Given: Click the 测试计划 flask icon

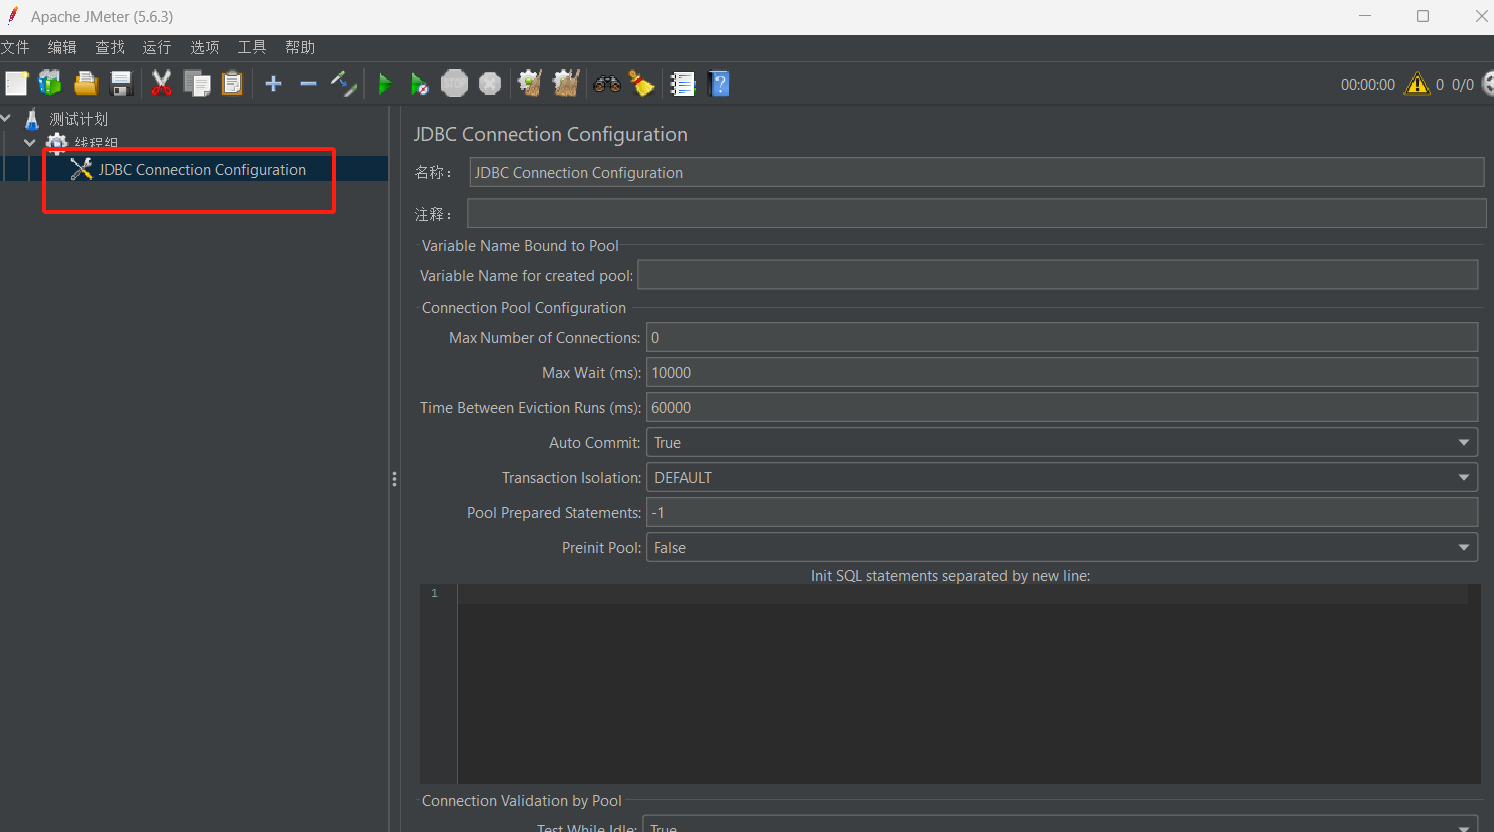Looking at the screenshot, I should [32, 119].
